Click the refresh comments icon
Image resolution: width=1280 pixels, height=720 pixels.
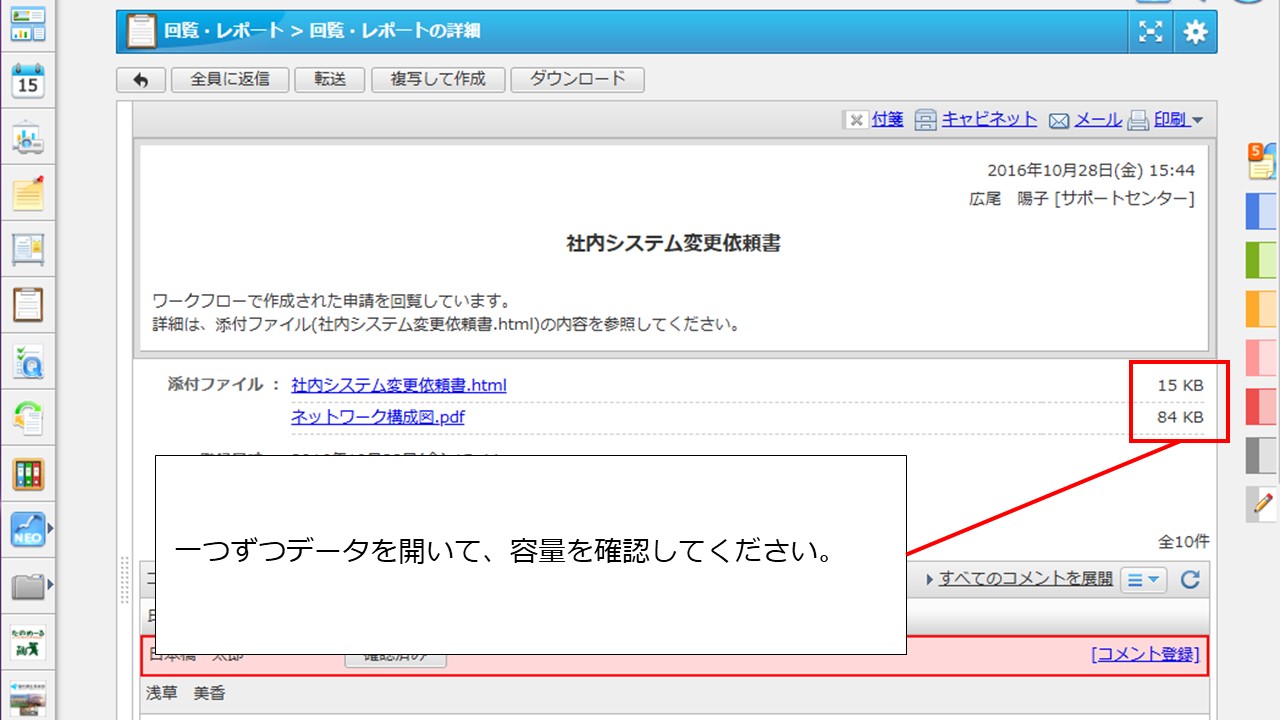[1190, 579]
